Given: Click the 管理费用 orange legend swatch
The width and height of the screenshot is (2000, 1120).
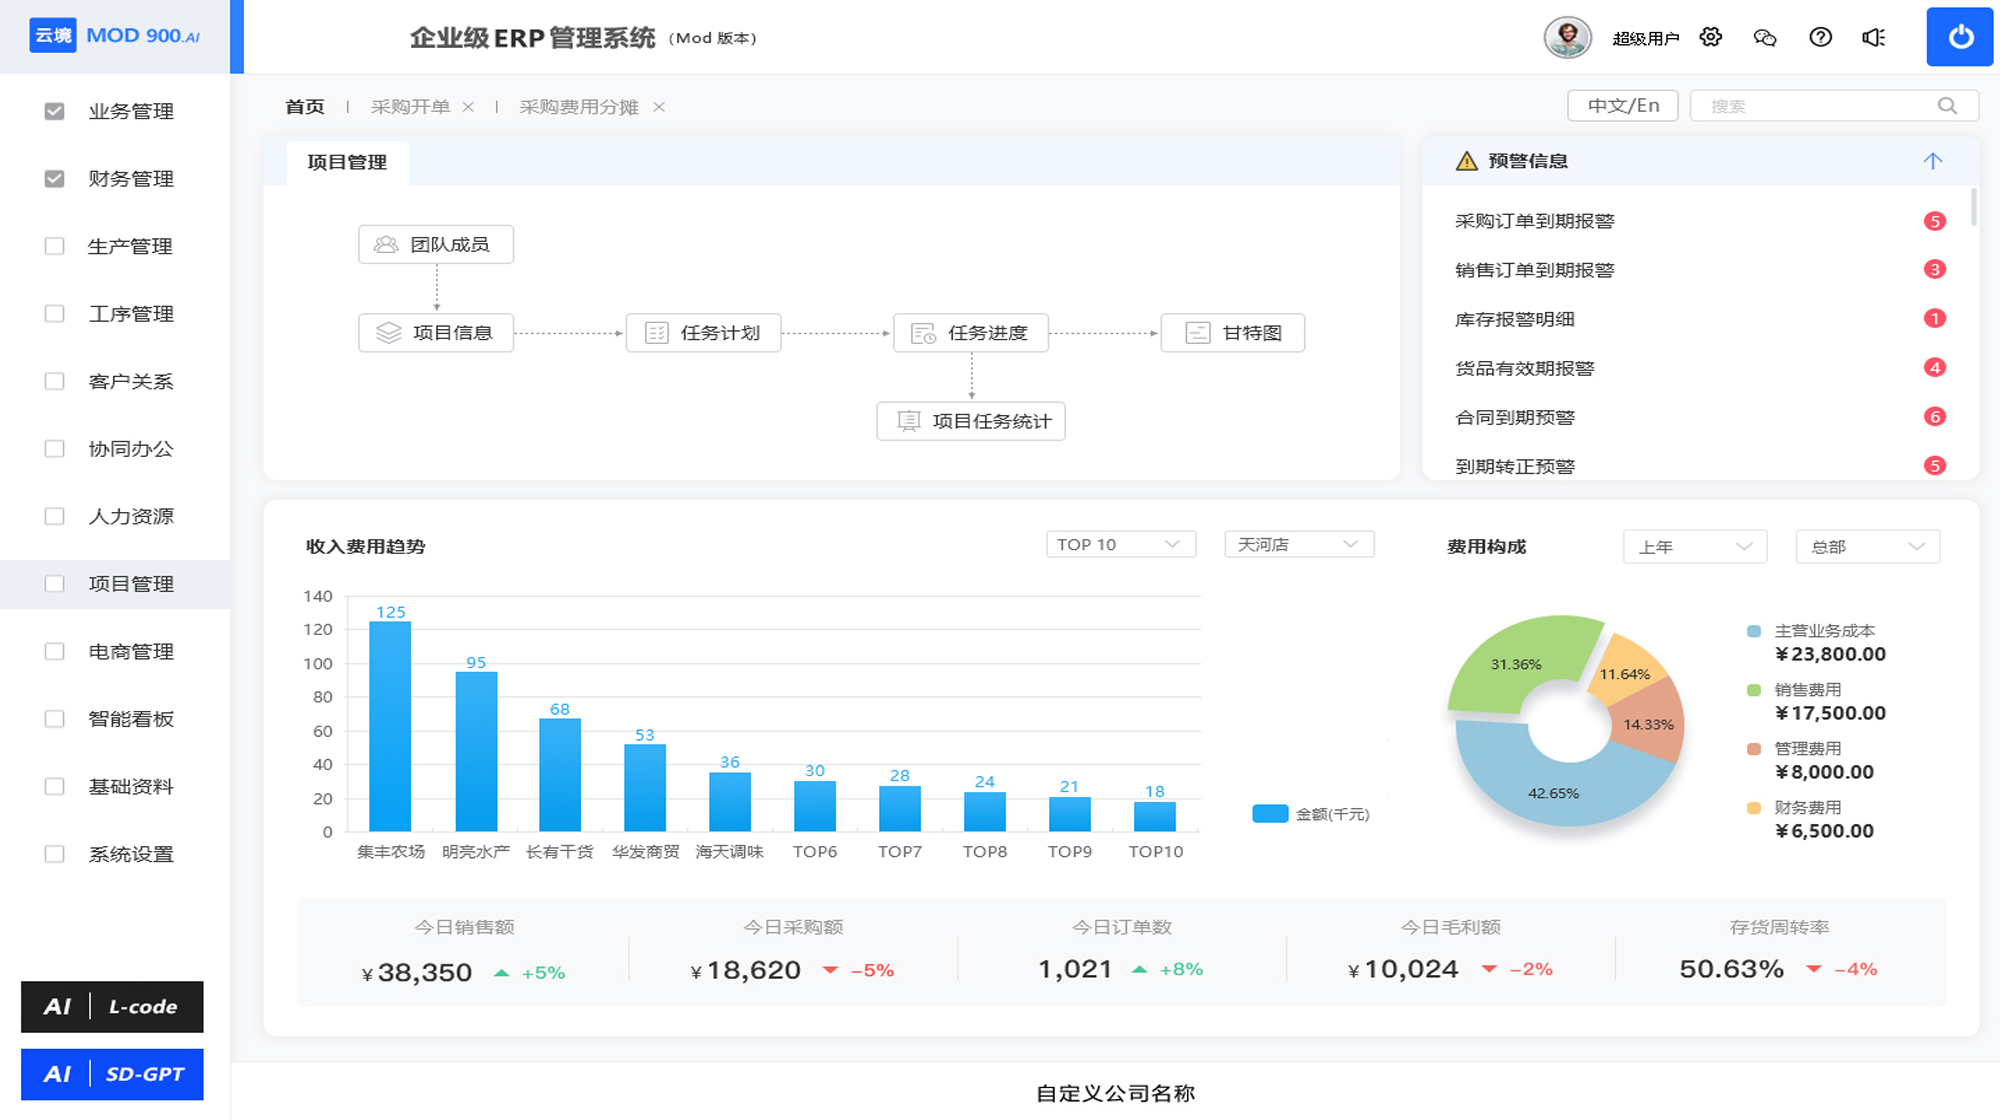Looking at the screenshot, I should click(x=1753, y=749).
